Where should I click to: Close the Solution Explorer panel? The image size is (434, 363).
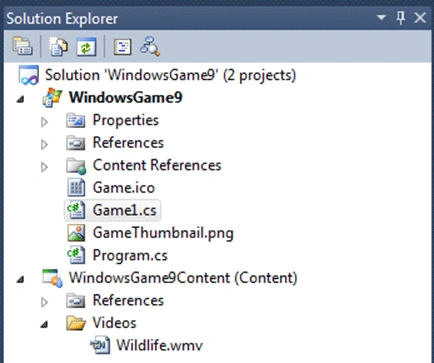[x=420, y=17]
